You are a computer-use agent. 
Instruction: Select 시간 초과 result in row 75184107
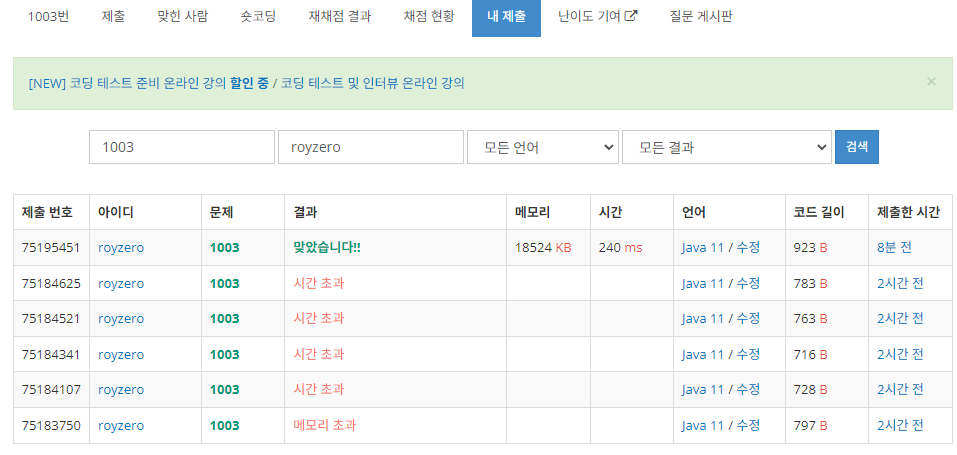coord(318,390)
